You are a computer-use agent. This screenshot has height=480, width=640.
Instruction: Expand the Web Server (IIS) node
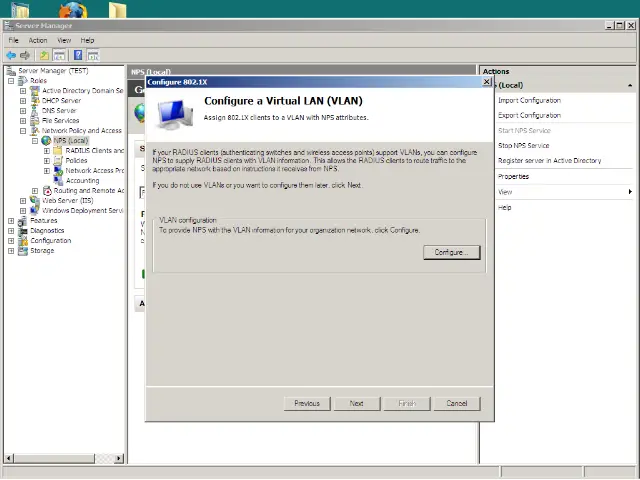[x=23, y=201]
